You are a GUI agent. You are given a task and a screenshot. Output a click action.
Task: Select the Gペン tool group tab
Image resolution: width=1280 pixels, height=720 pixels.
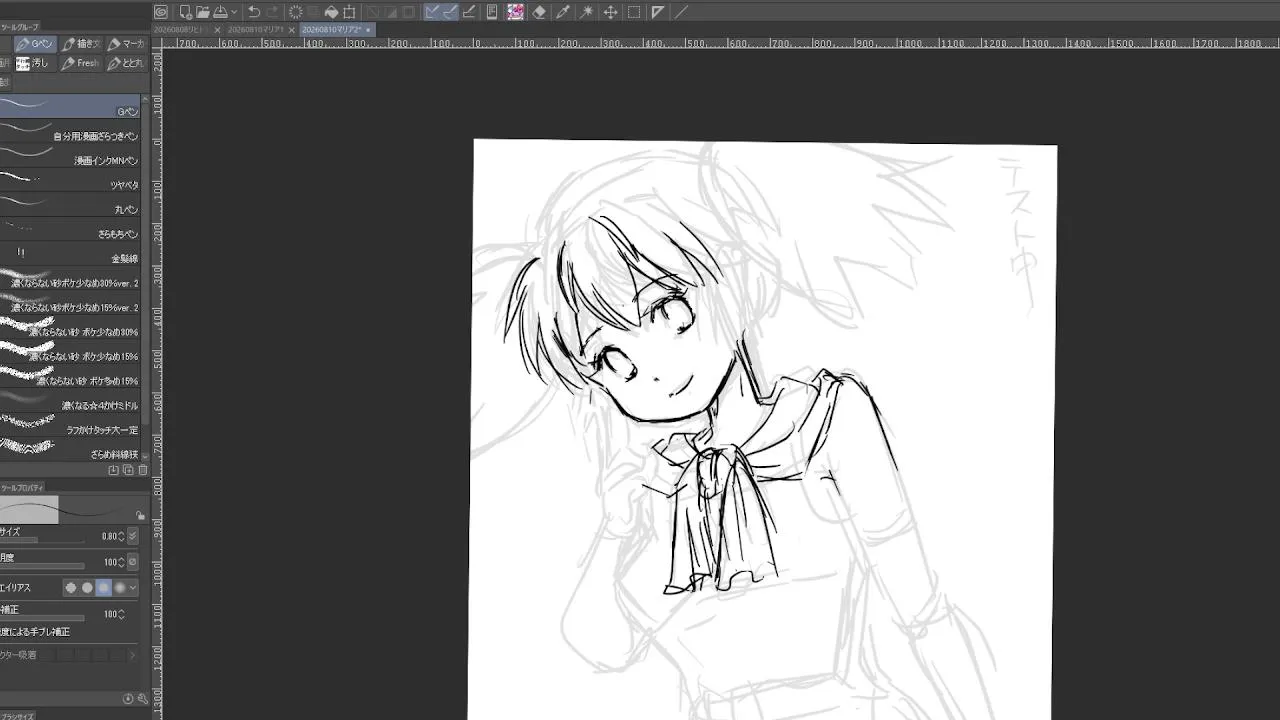[34, 43]
